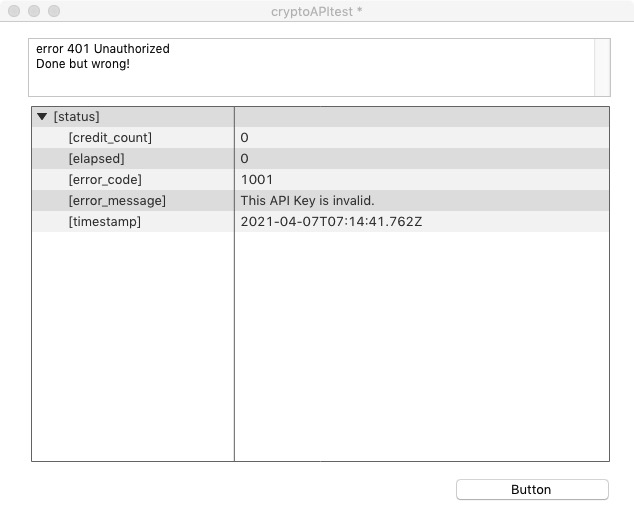Click the credit_count value 0
Viewport: 634px width, 518px height.
[x=245, y=137]
